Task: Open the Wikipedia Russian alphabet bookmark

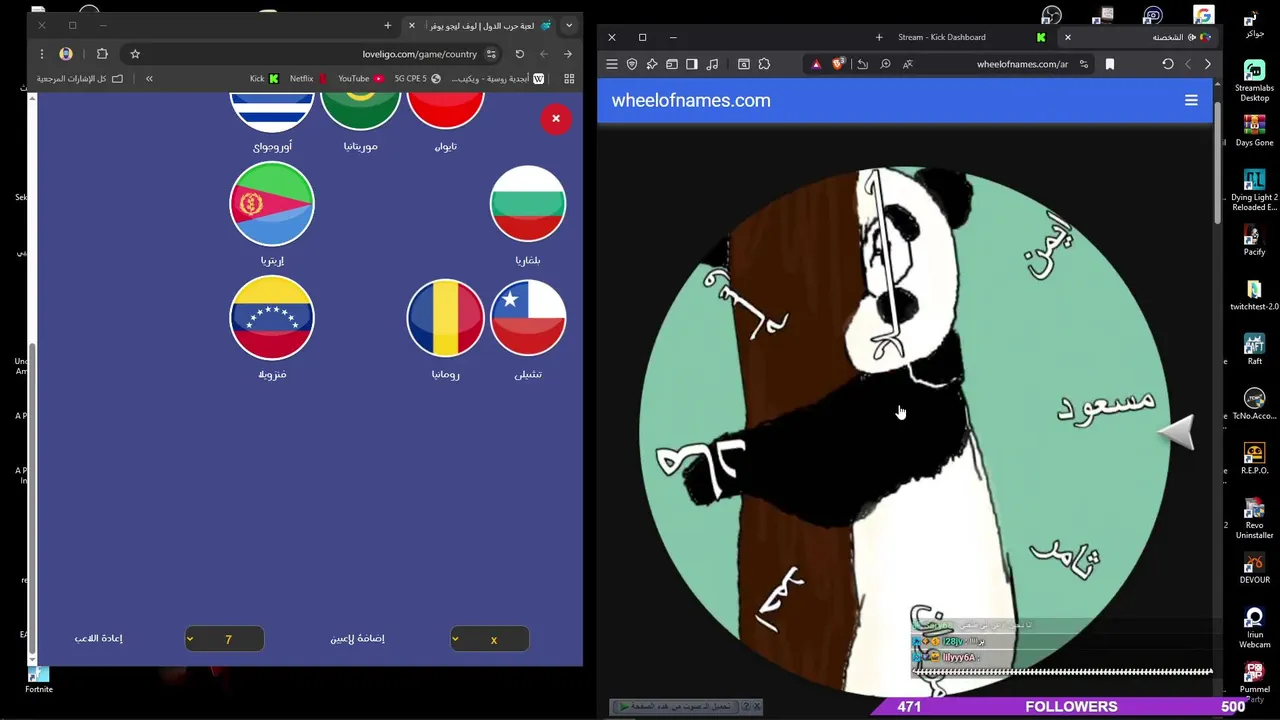Action: [497, 78]
